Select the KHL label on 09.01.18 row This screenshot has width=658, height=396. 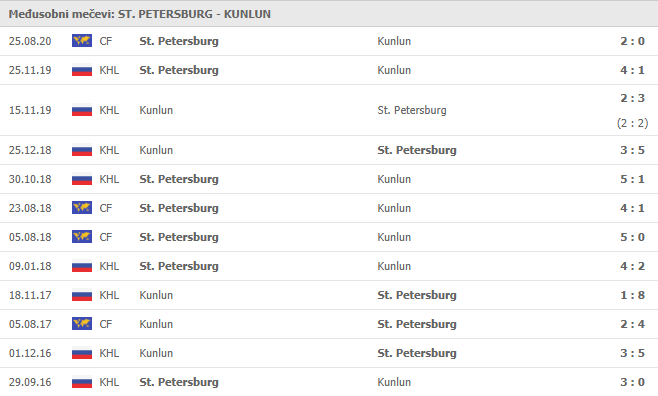click(109, 266)
